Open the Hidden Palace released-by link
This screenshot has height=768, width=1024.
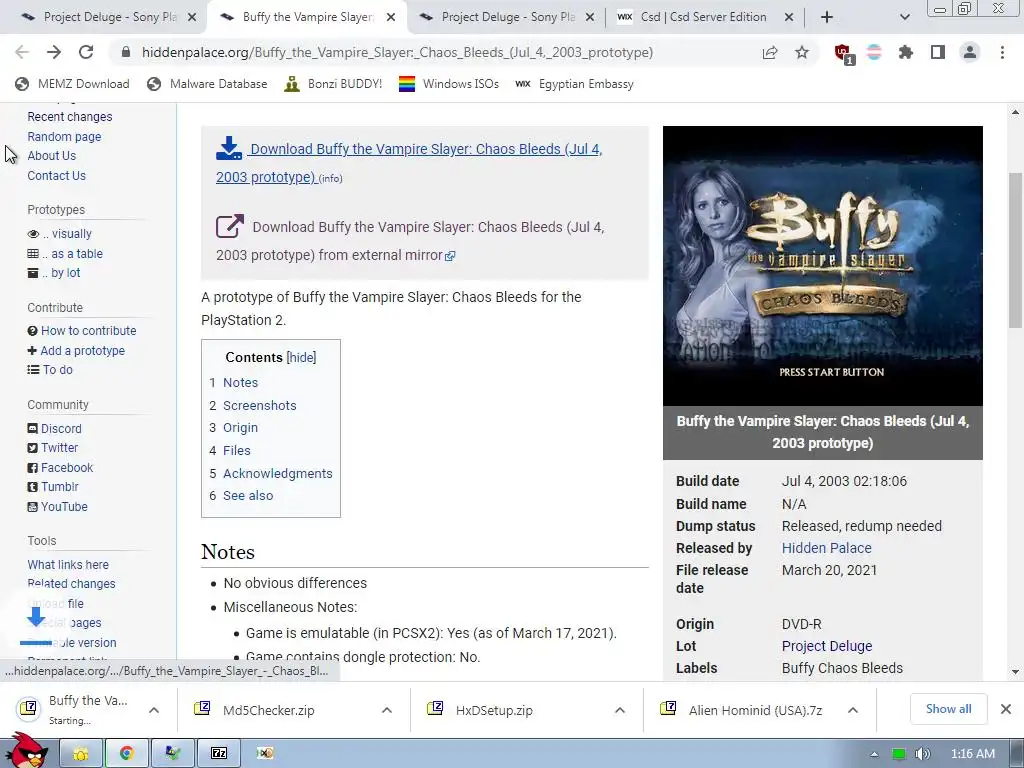coord(826,548)
